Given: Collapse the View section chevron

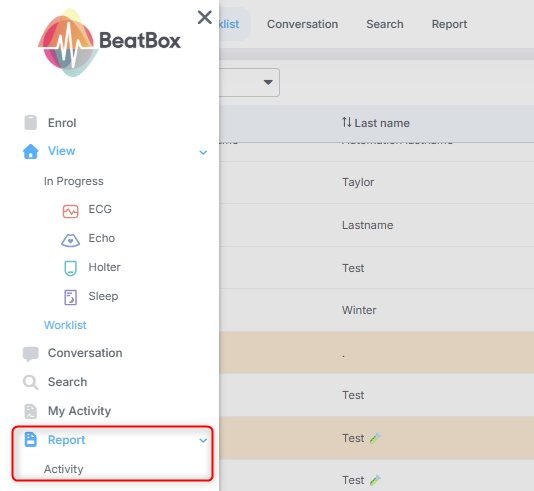Looking at the screenshot, I should tap(203, 152).
